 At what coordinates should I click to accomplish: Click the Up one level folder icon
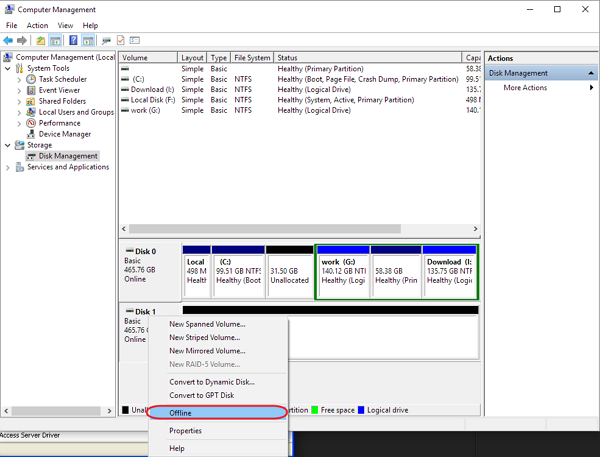(x=41, y=40)
